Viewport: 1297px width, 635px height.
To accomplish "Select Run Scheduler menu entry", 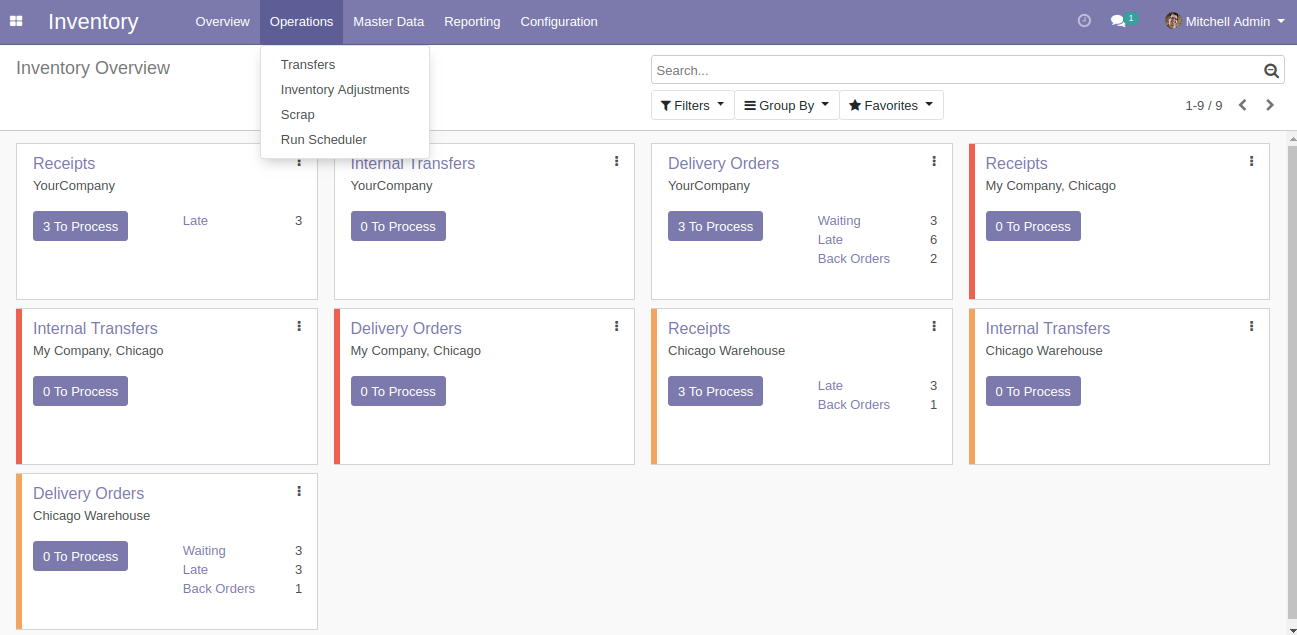I will pyautogui.click(x=324, y=140).
